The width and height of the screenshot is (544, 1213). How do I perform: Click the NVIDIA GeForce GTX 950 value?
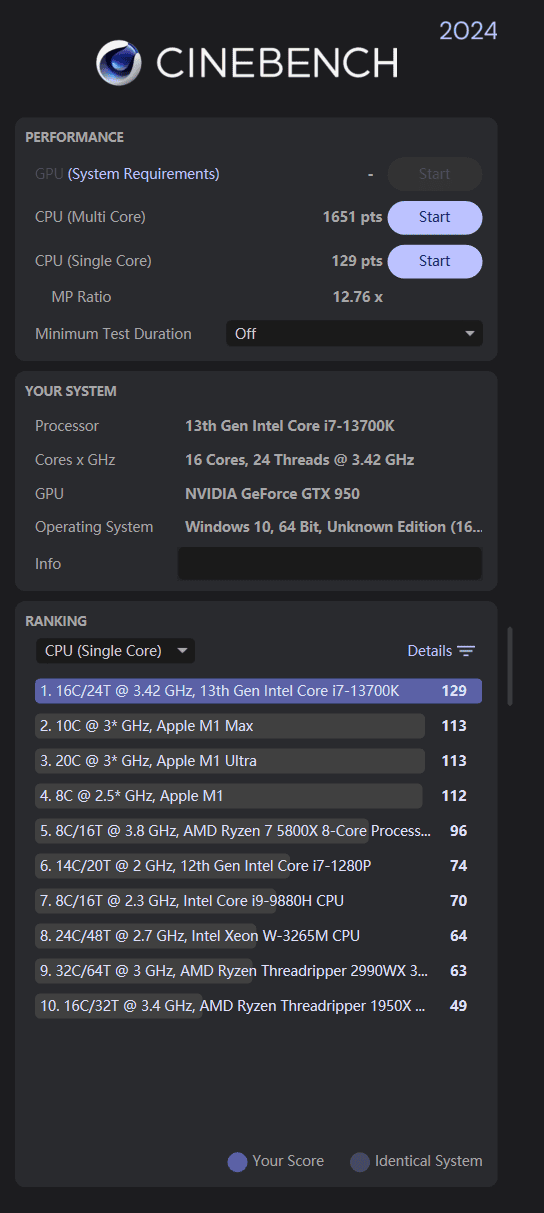(x=272, y=494)
